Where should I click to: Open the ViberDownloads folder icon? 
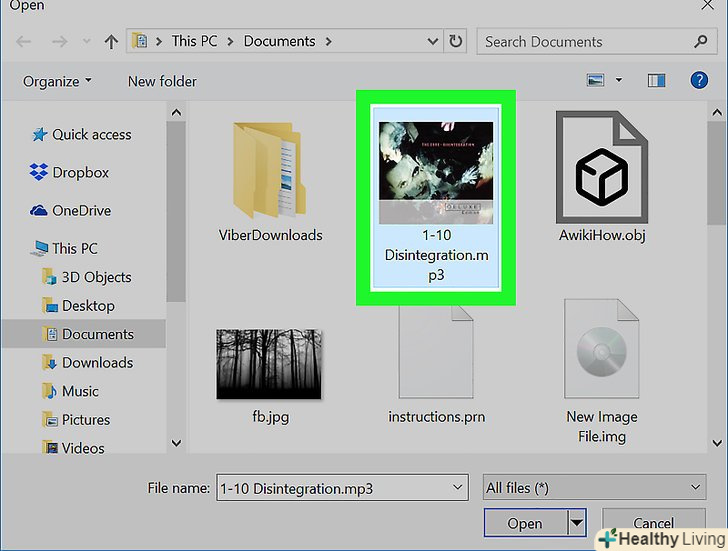[x=270, y=170]
